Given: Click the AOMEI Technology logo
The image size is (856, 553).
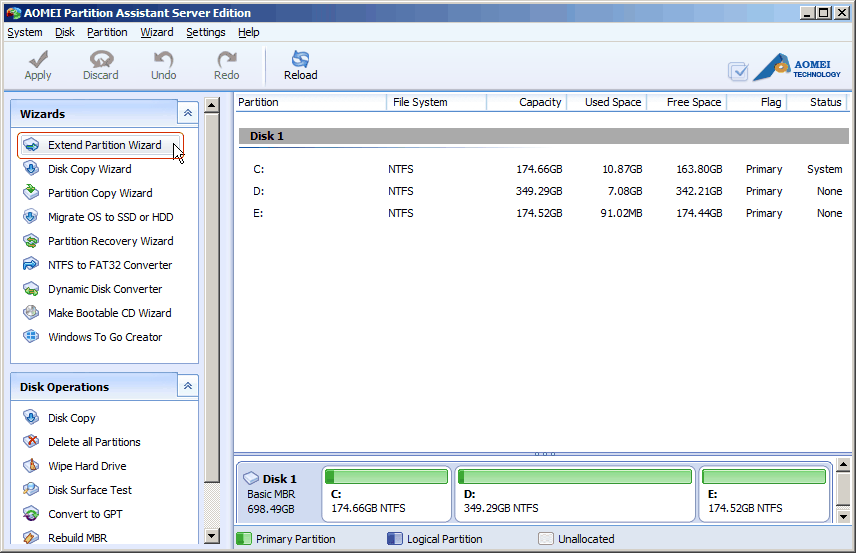Looking at the screenshot, I should point(797,68).
